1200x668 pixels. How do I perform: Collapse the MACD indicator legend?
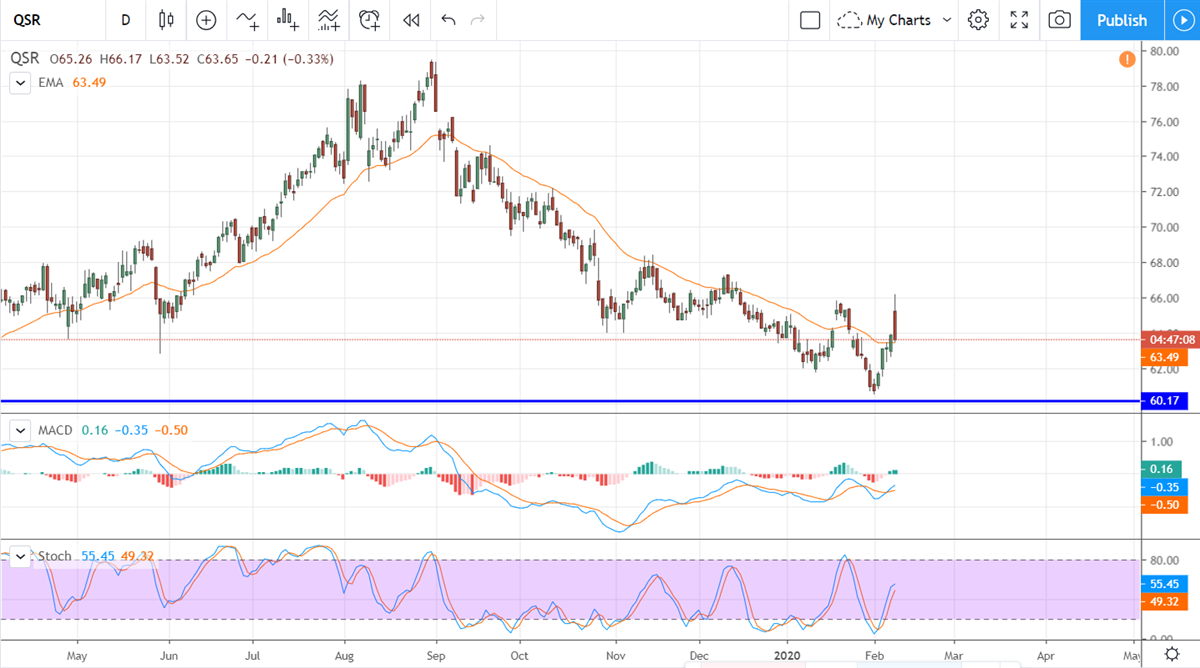point(20,430)
